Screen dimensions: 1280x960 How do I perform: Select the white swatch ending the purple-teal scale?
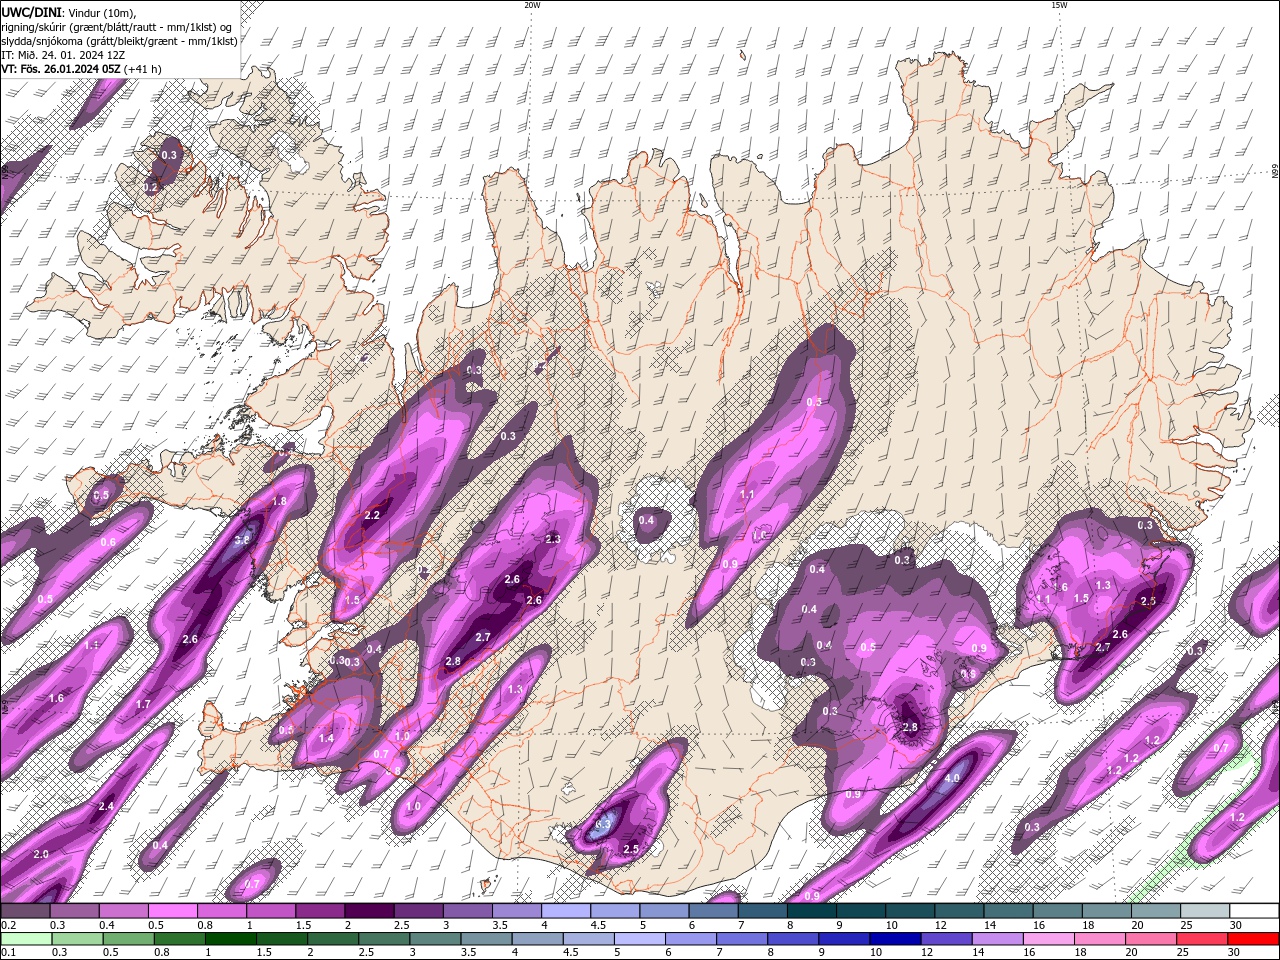click(1255, 910)
